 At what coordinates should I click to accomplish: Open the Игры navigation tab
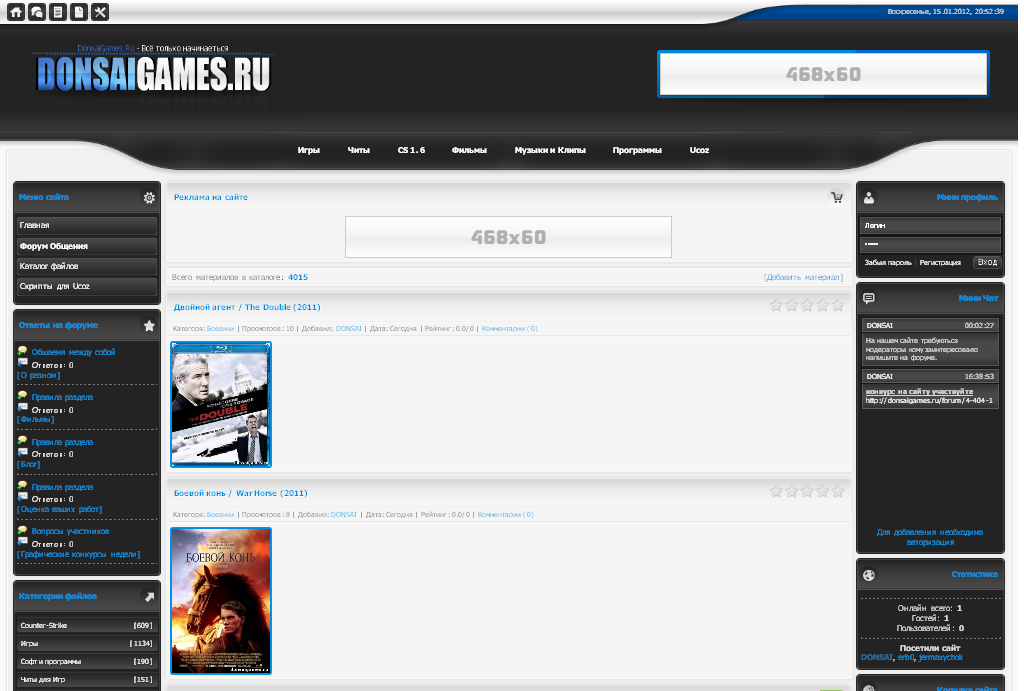coord(309,150)
